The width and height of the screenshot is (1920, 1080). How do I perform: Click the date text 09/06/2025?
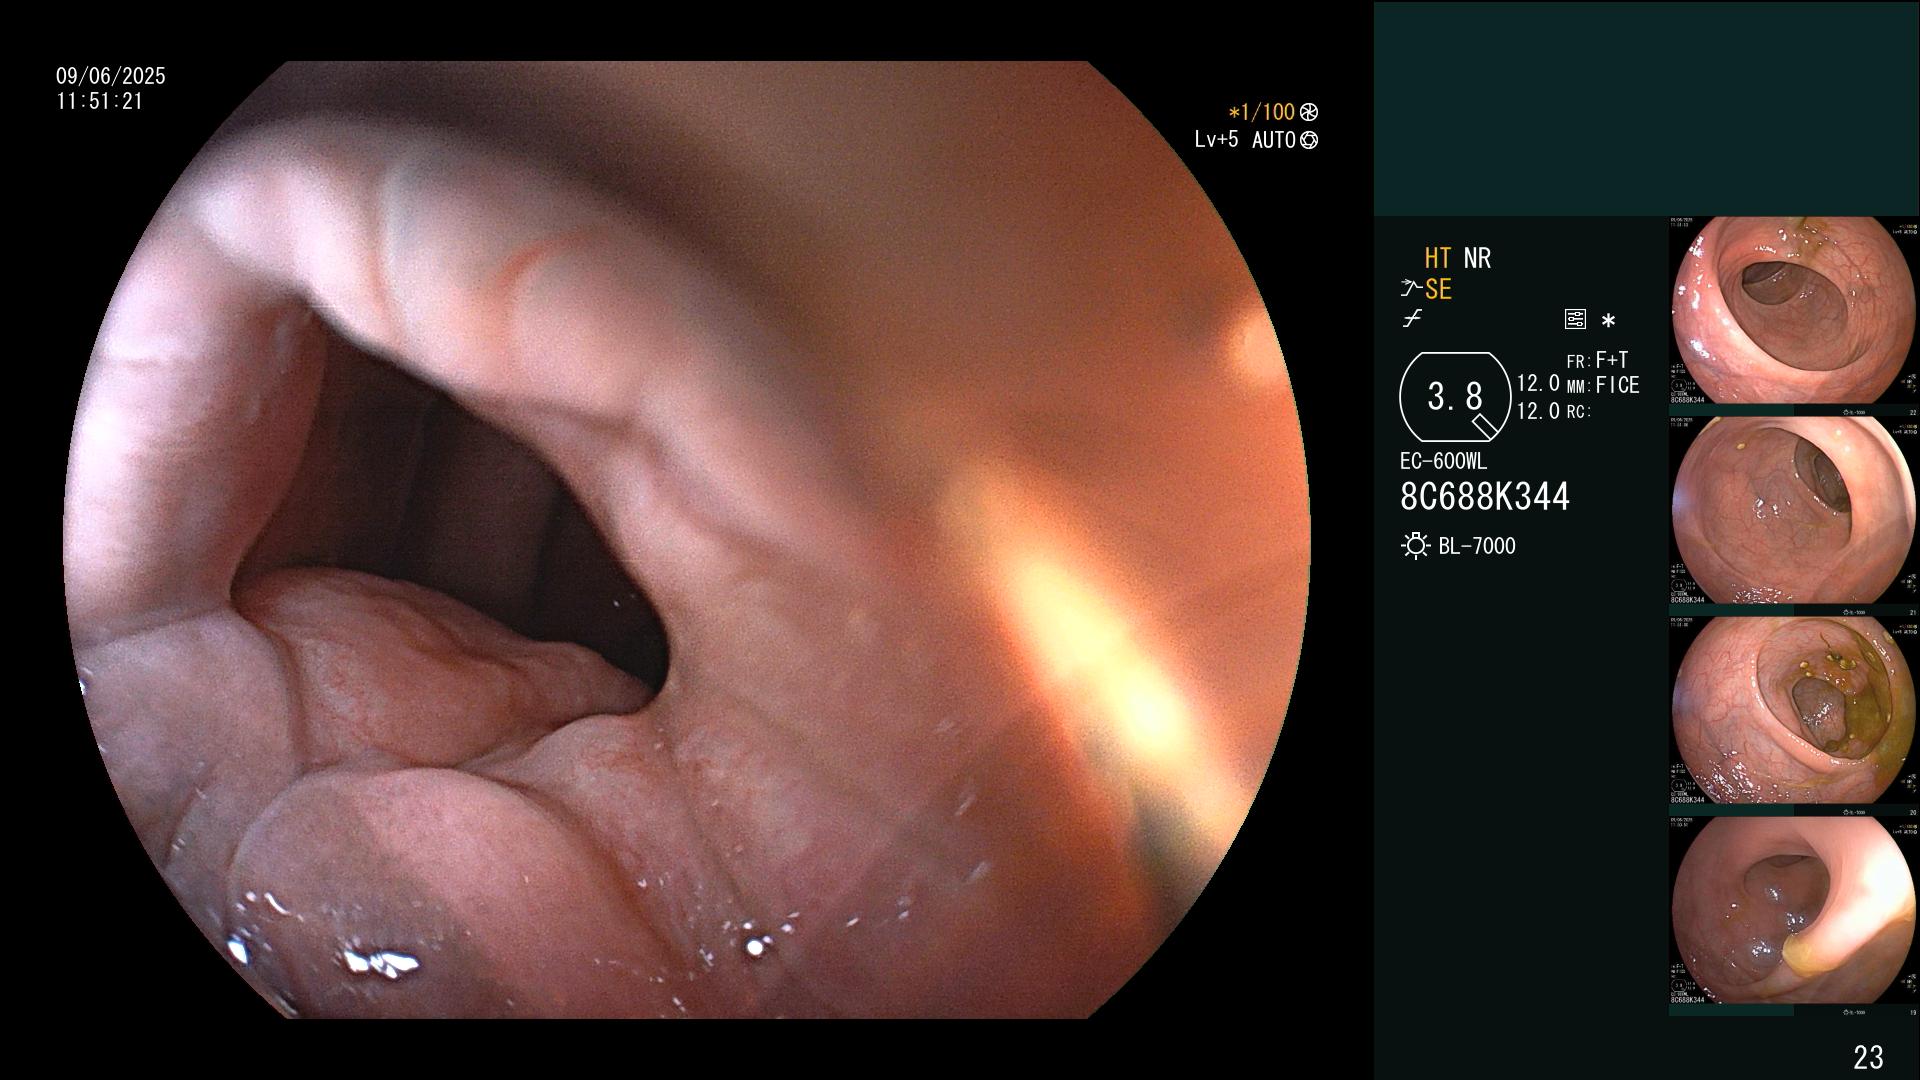[x=111, y=76]
